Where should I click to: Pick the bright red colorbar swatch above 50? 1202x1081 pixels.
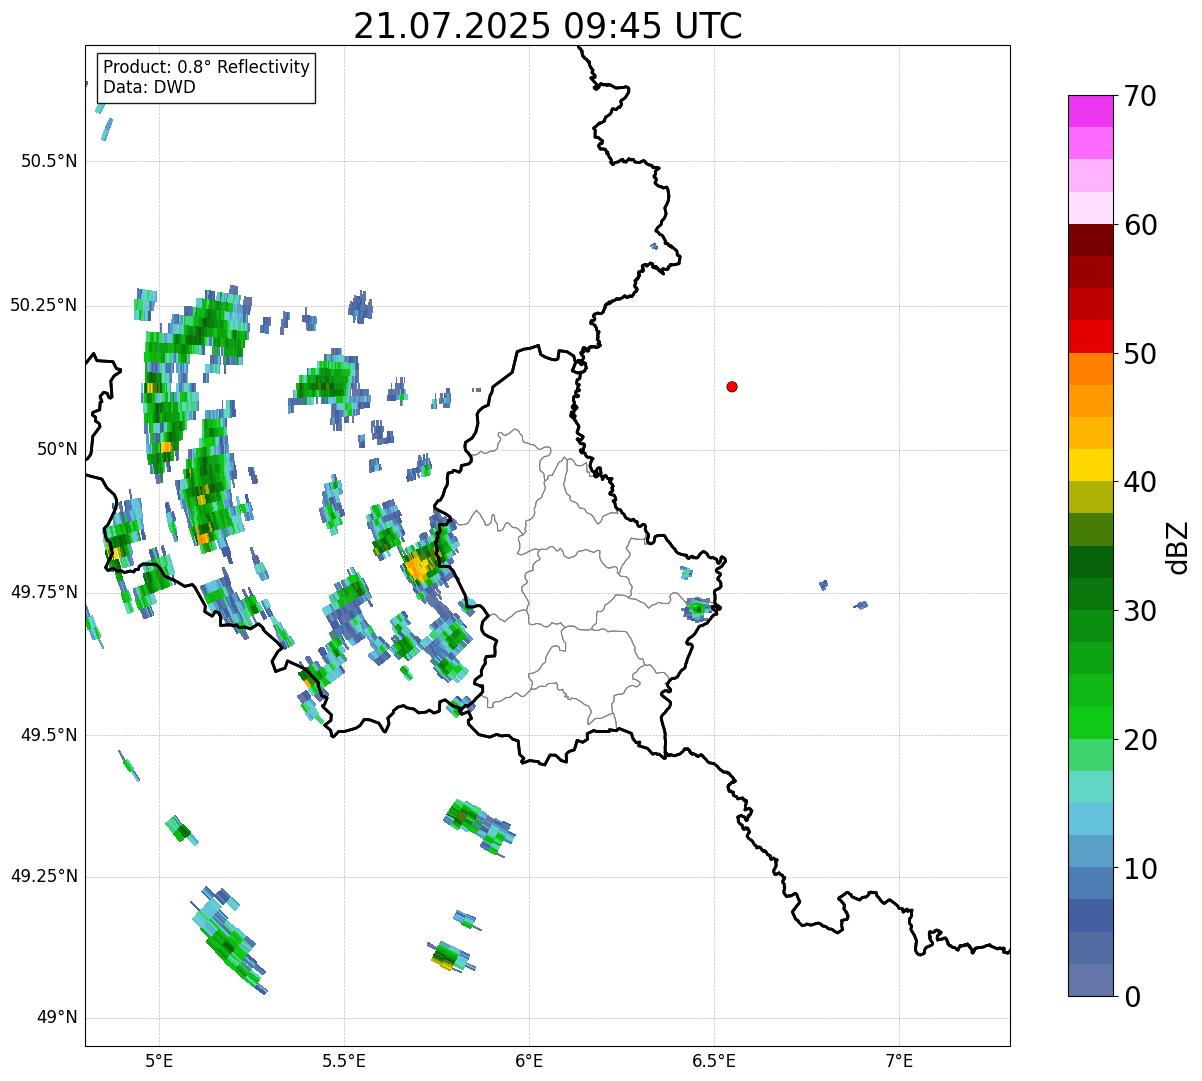(1090, 336)
